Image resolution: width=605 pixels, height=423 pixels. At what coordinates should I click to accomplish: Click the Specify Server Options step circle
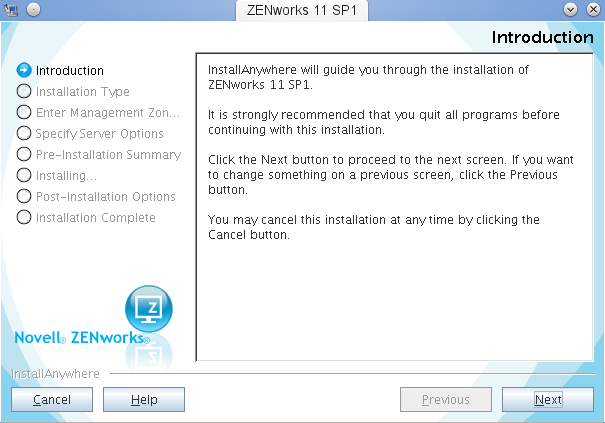point(25,134)
